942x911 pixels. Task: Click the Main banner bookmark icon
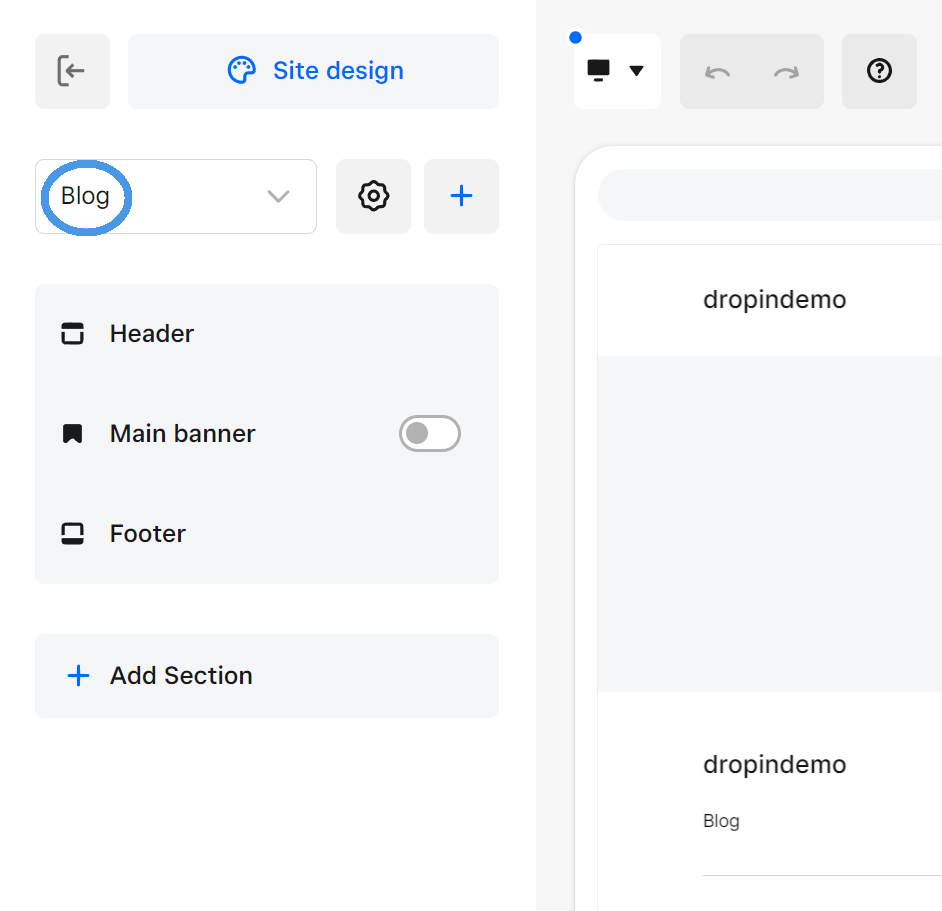tap(72, 433)
